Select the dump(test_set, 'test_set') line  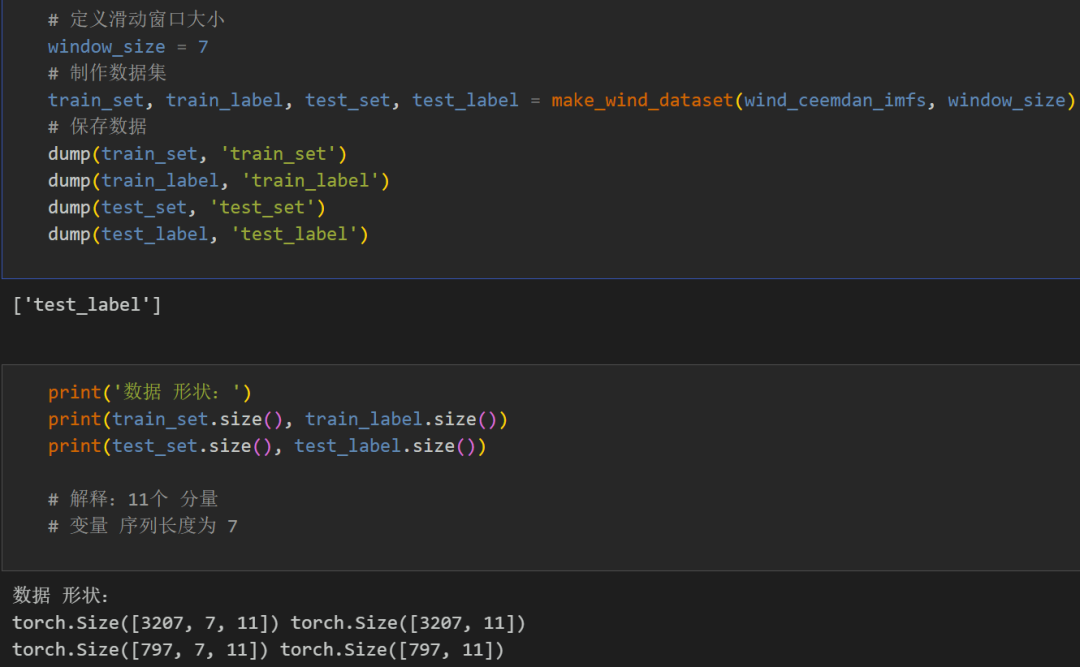click(x=186, y=208)
